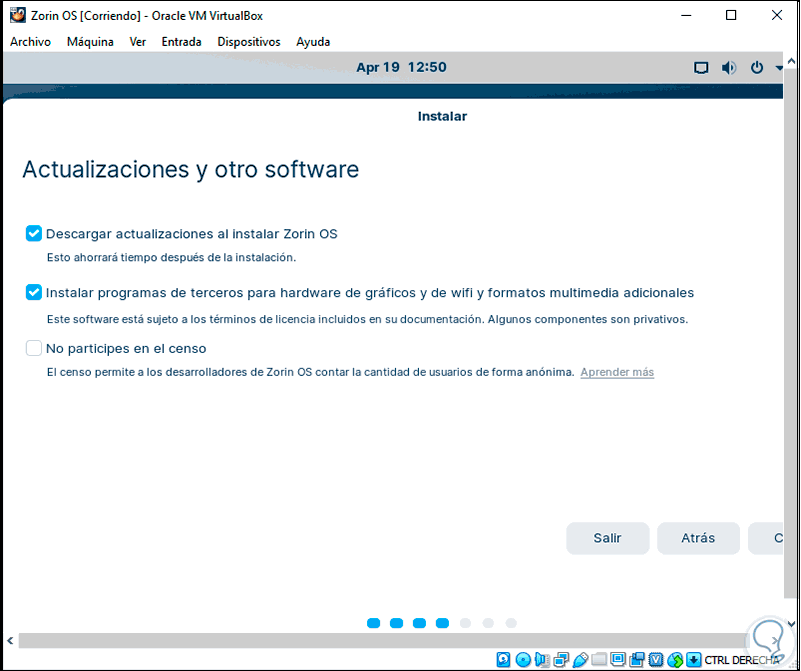Click the vertical scrollbar down arrow
Viewport: 801px width, 671px height.
(791, 624)
